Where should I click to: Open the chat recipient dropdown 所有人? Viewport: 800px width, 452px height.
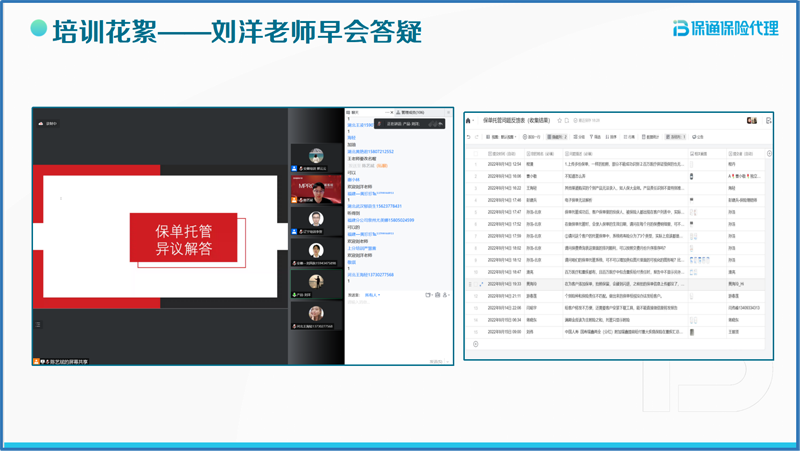coord(372,295)
